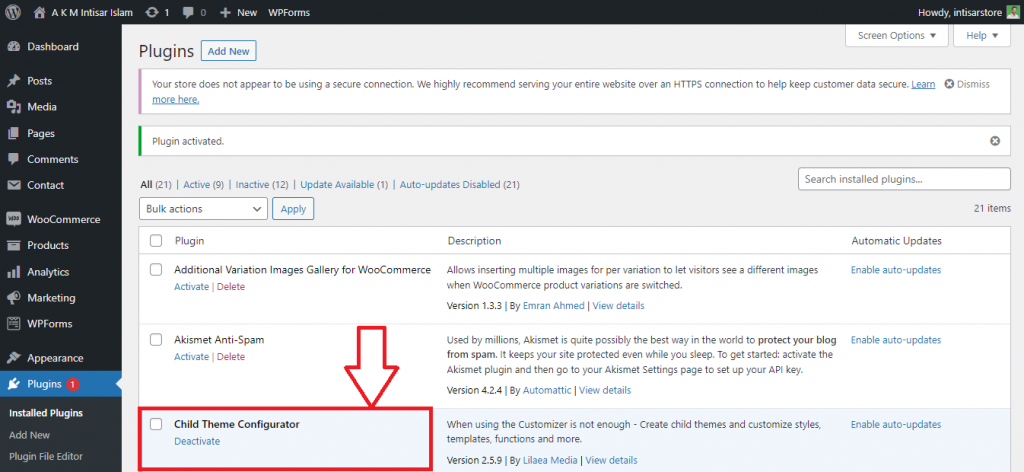
Task: Enable auto-updates for Child Theme Configurator
Action: click(895, 424)
